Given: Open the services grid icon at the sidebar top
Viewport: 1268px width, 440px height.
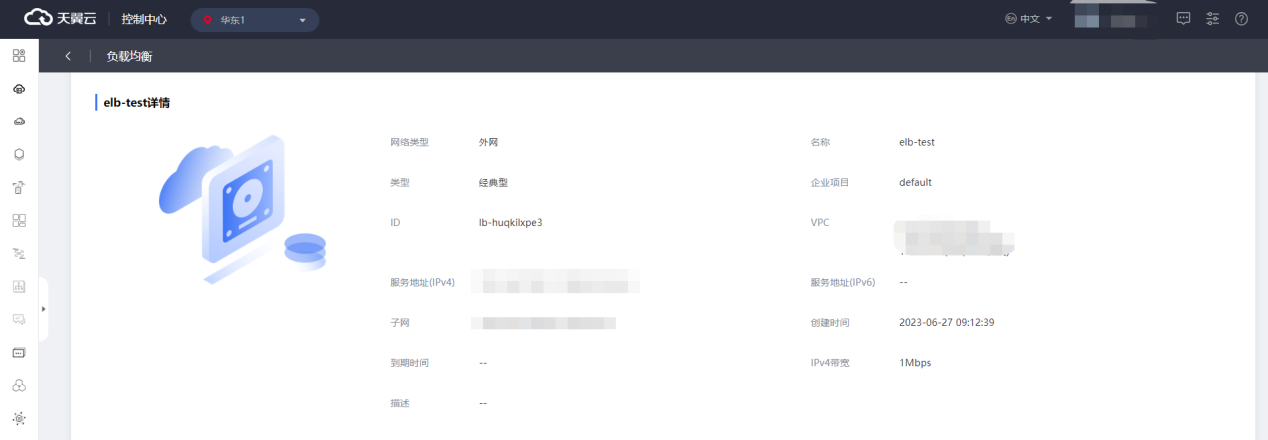Looking at the screenshot, I should click(x=19, y=55).
